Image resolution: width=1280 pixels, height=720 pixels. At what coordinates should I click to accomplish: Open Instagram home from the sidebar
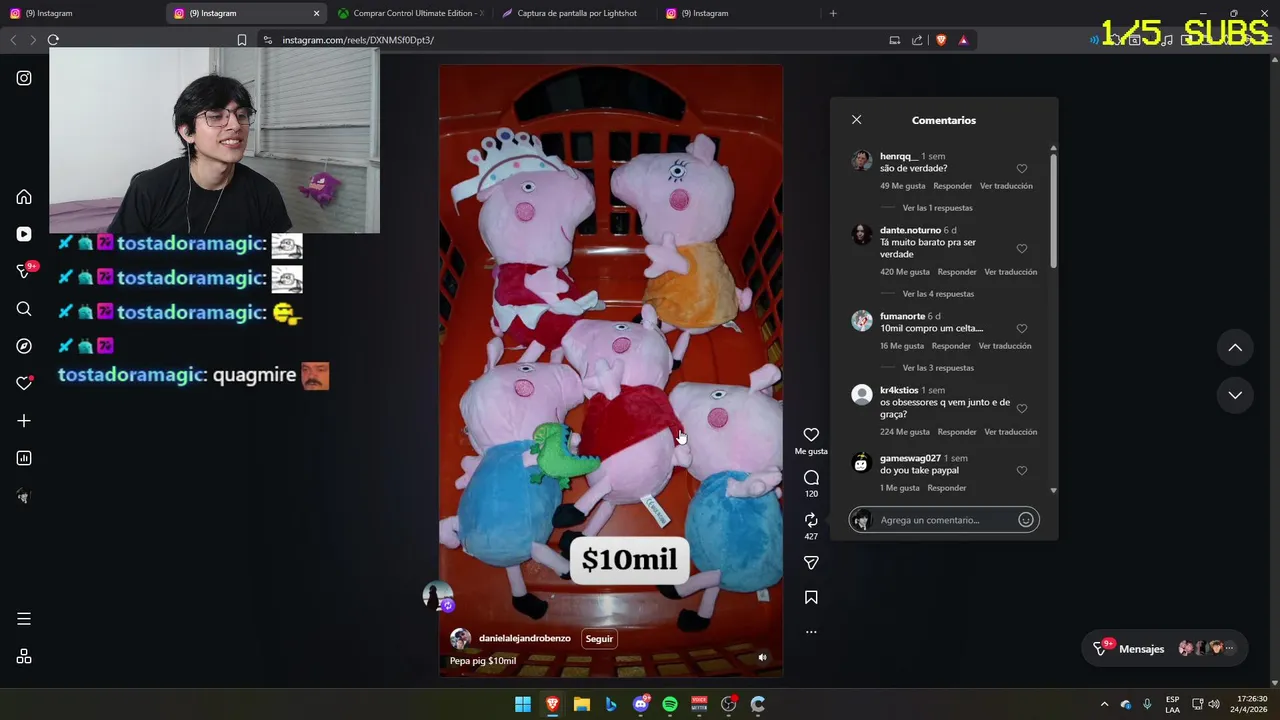[x=24, y=197]
